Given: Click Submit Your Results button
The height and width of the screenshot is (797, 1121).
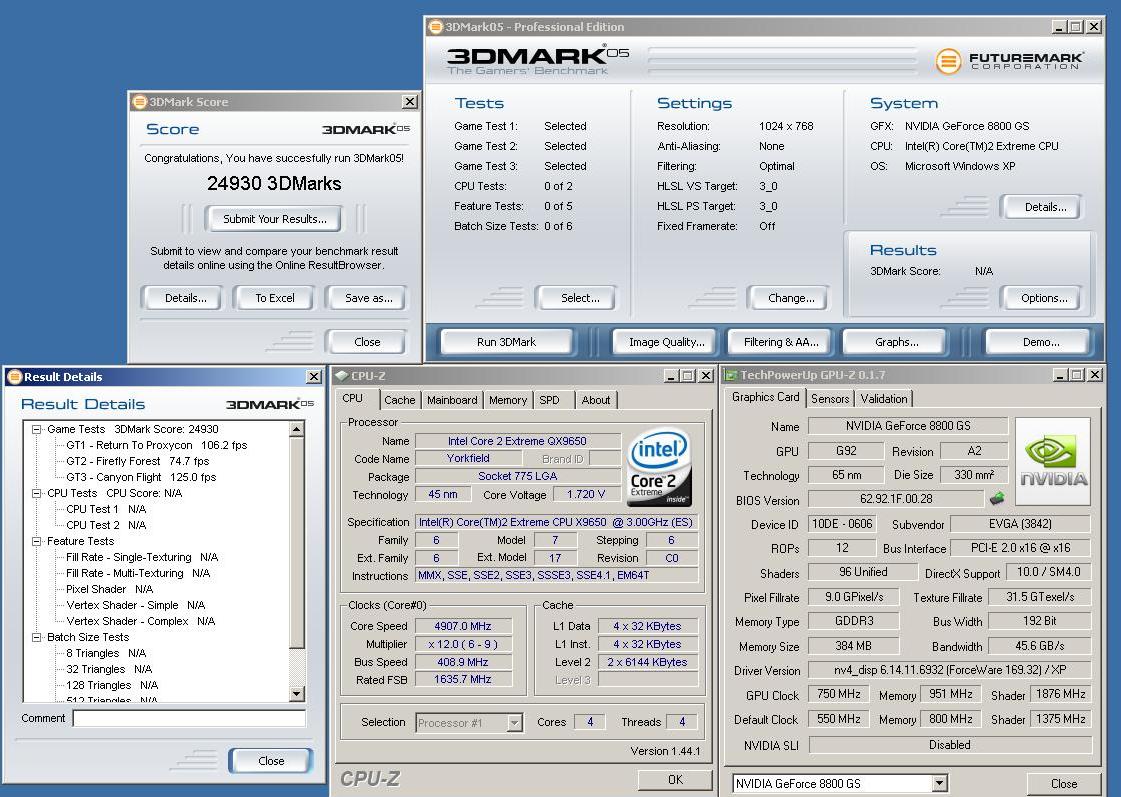Looking at the screenshot, I should click(275, 219).
